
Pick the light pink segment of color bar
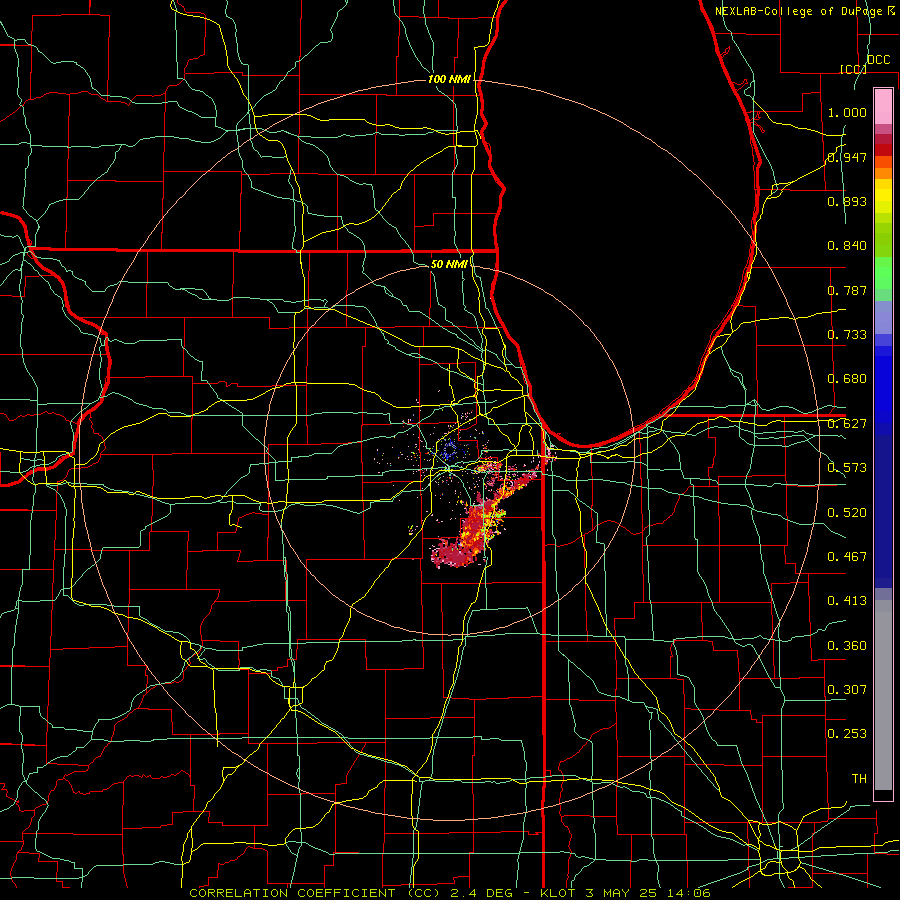(x=883, y=107)
